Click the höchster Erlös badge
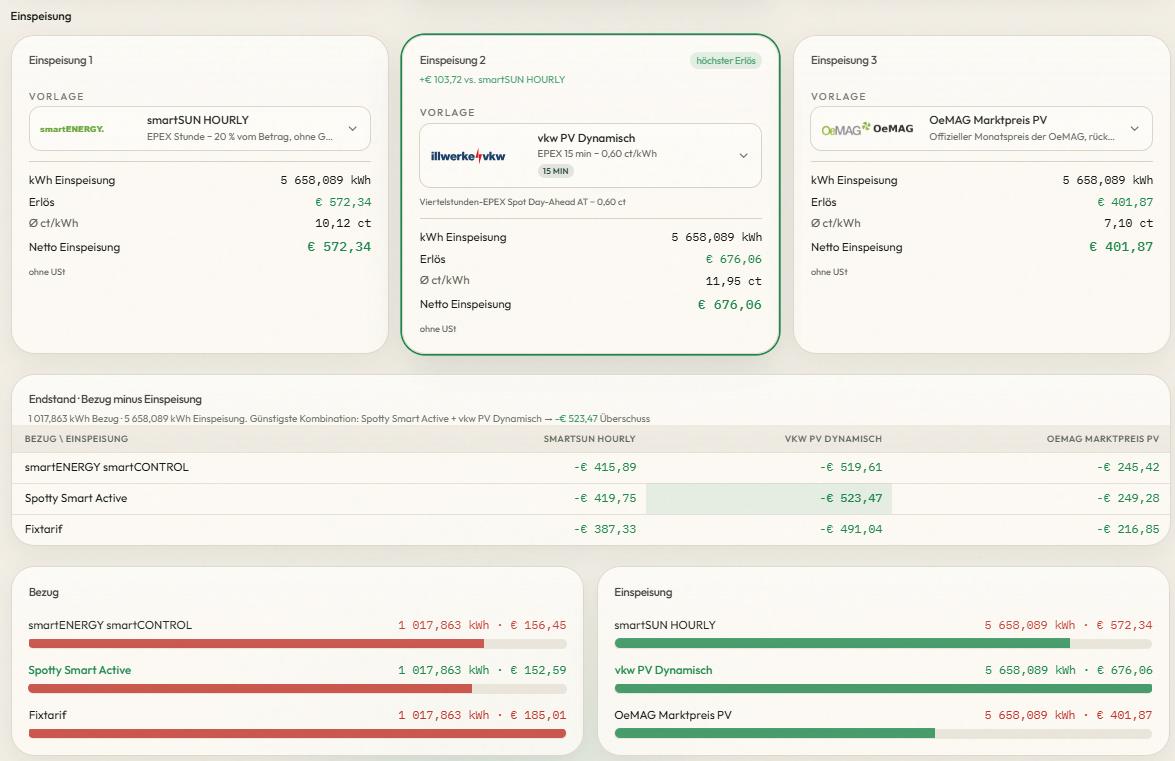Image resolution: width=1175 pixels, height=761 pixels. pos(725,61)
